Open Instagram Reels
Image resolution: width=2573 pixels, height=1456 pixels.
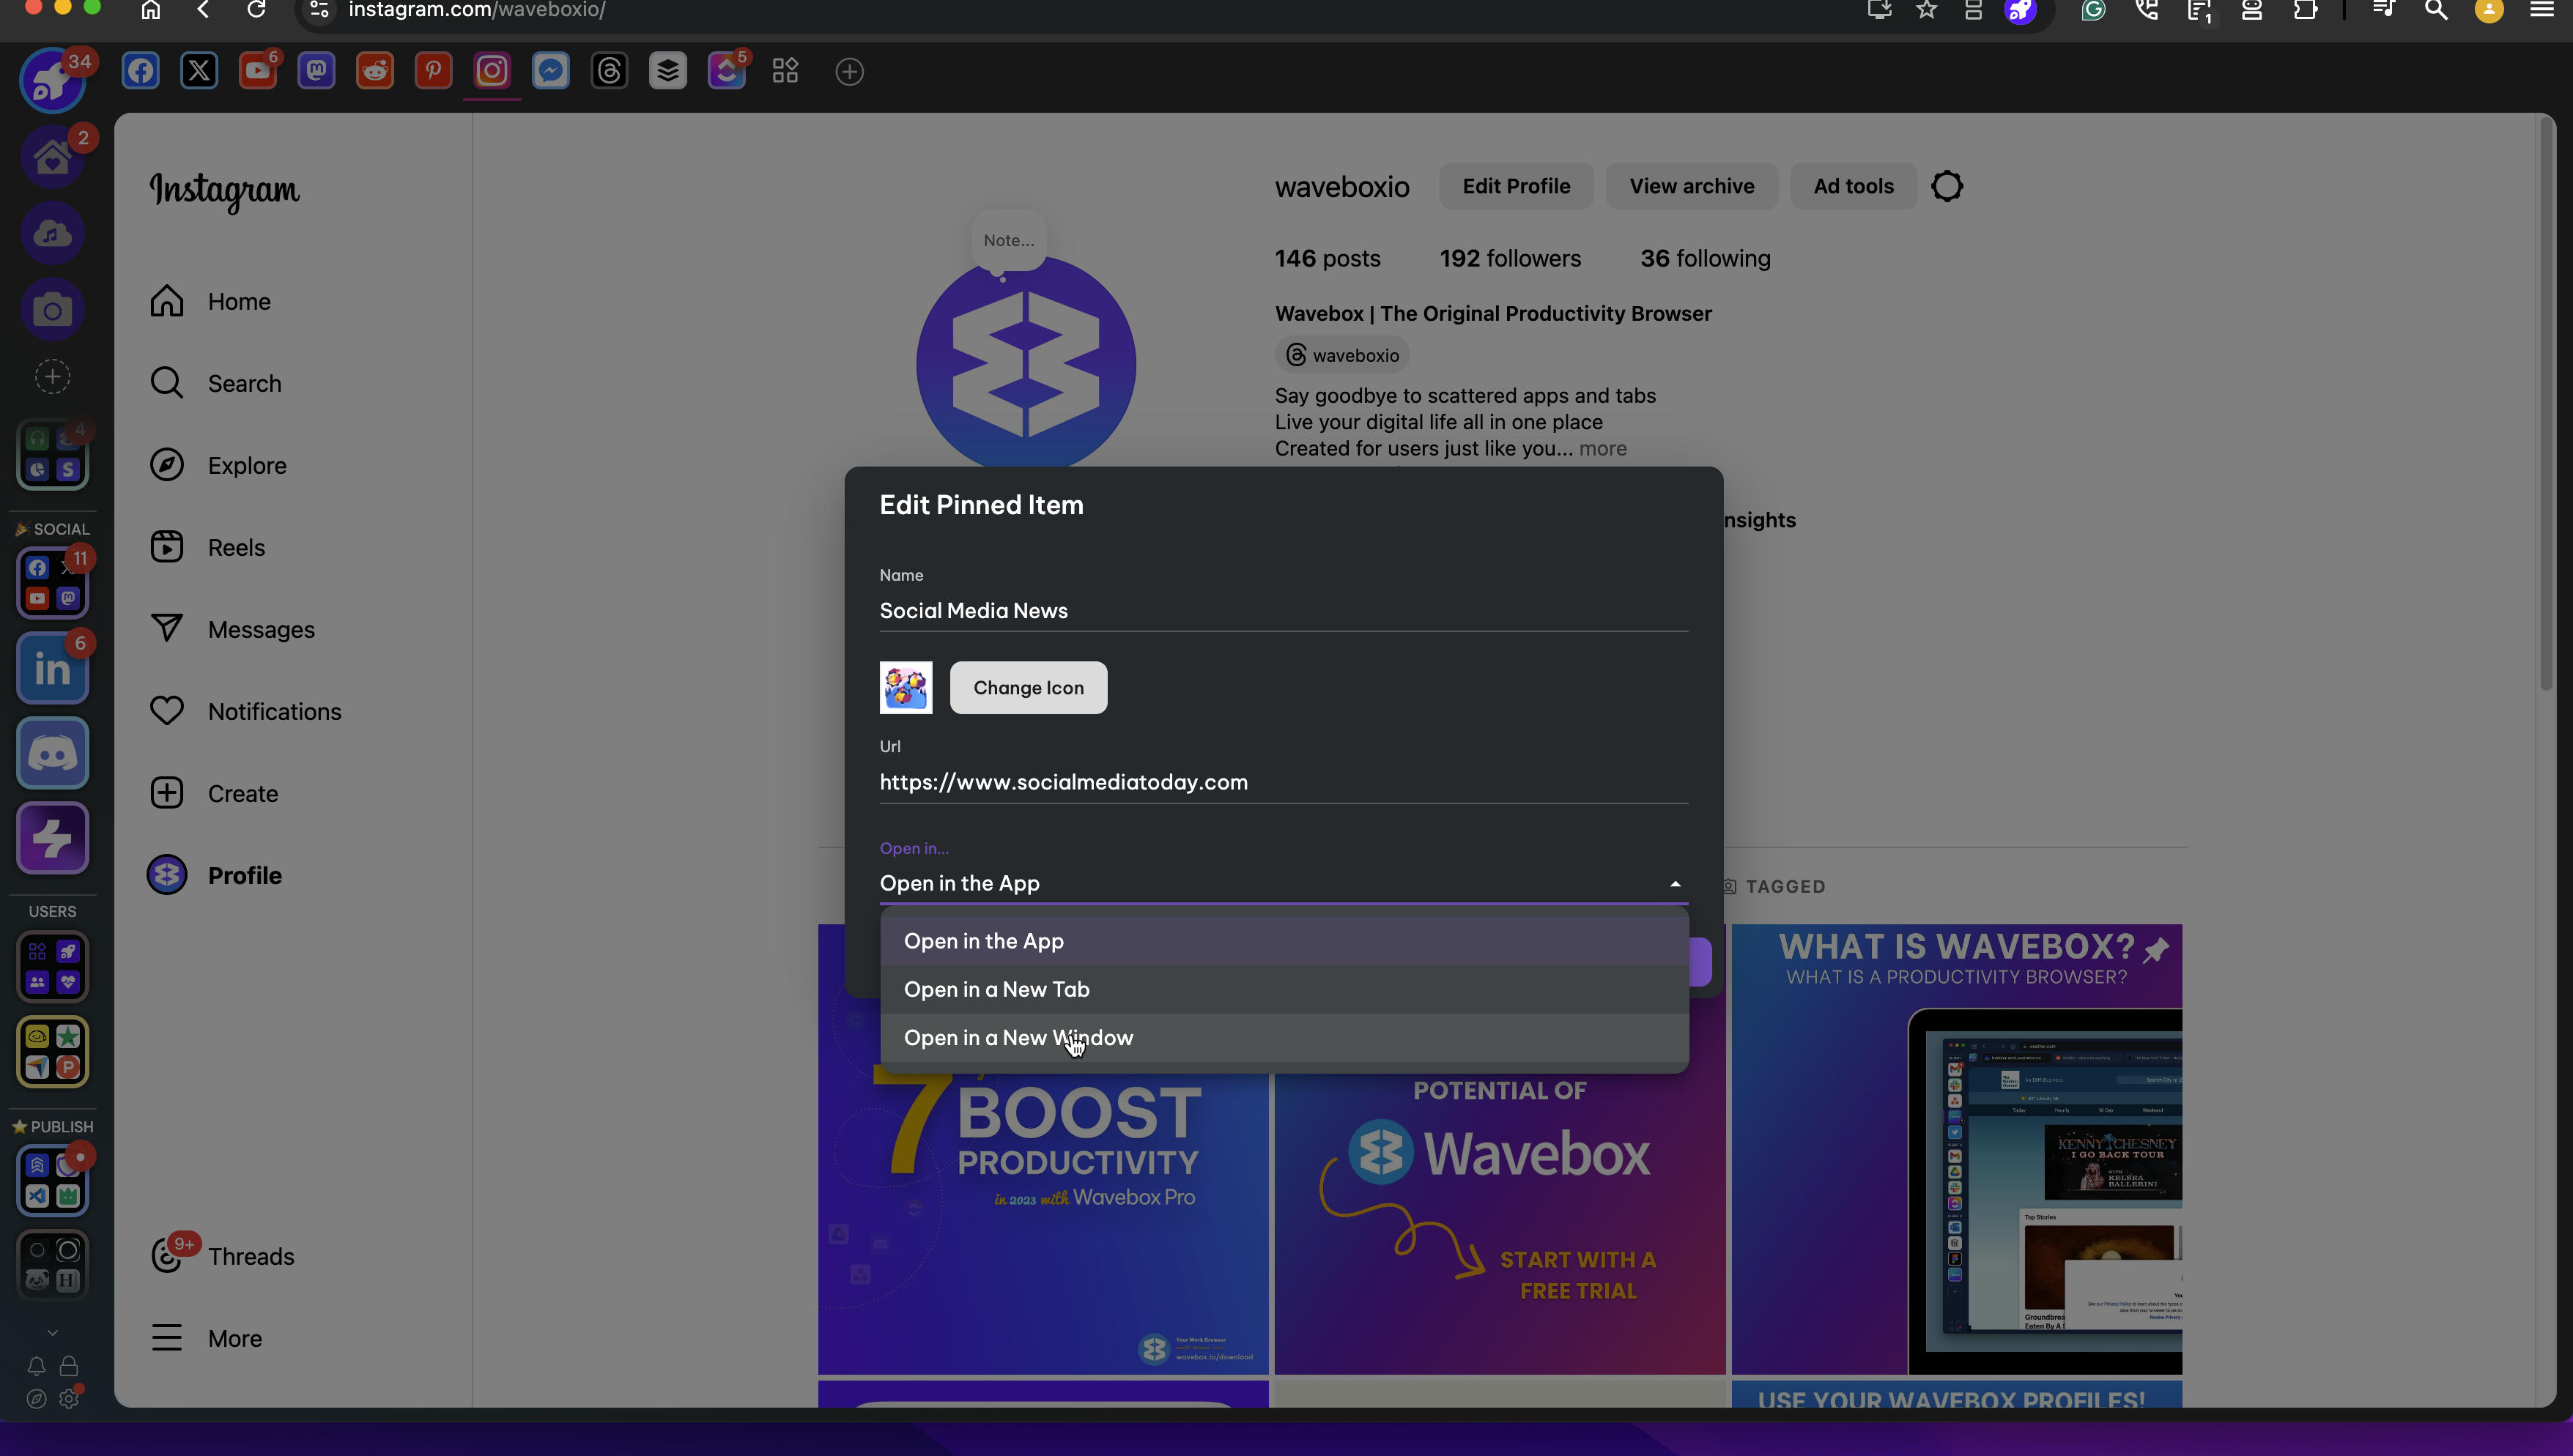point(207,548)
